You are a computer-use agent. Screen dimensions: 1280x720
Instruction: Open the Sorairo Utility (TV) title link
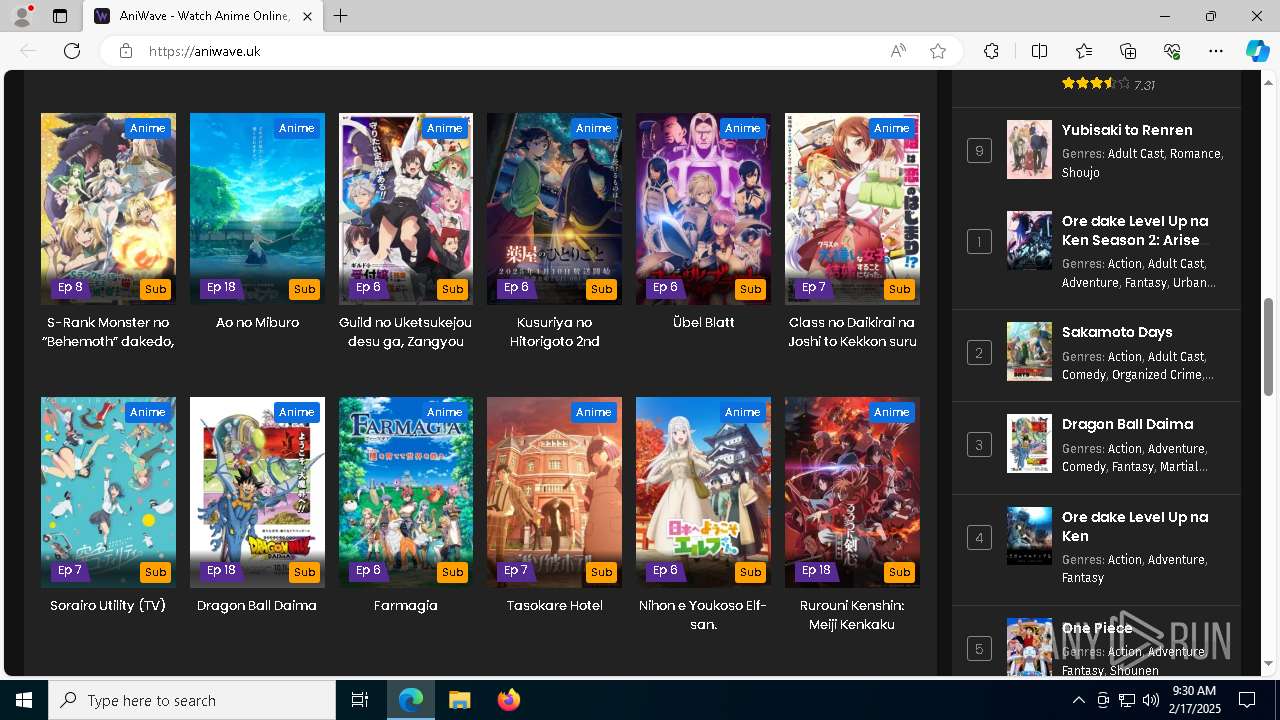pos(108,606)
